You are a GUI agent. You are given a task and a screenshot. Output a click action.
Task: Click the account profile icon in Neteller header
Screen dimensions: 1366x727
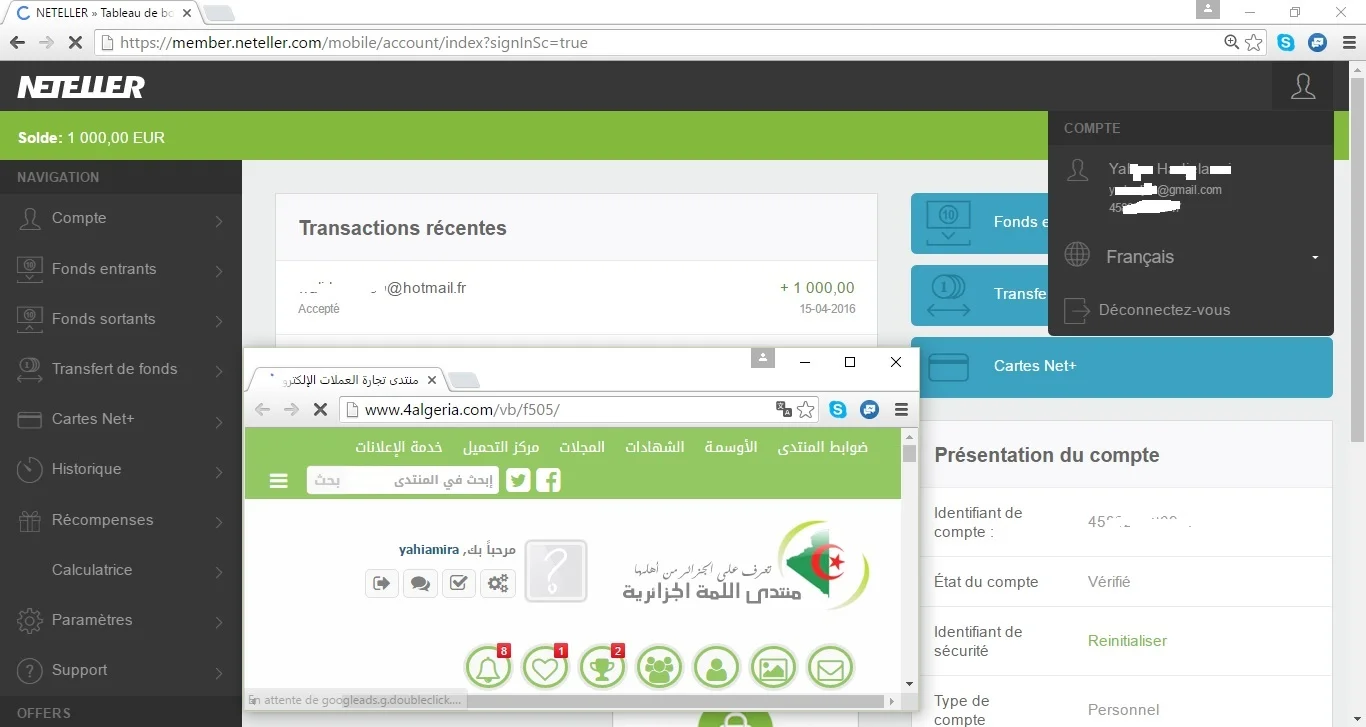(1302, 87)
